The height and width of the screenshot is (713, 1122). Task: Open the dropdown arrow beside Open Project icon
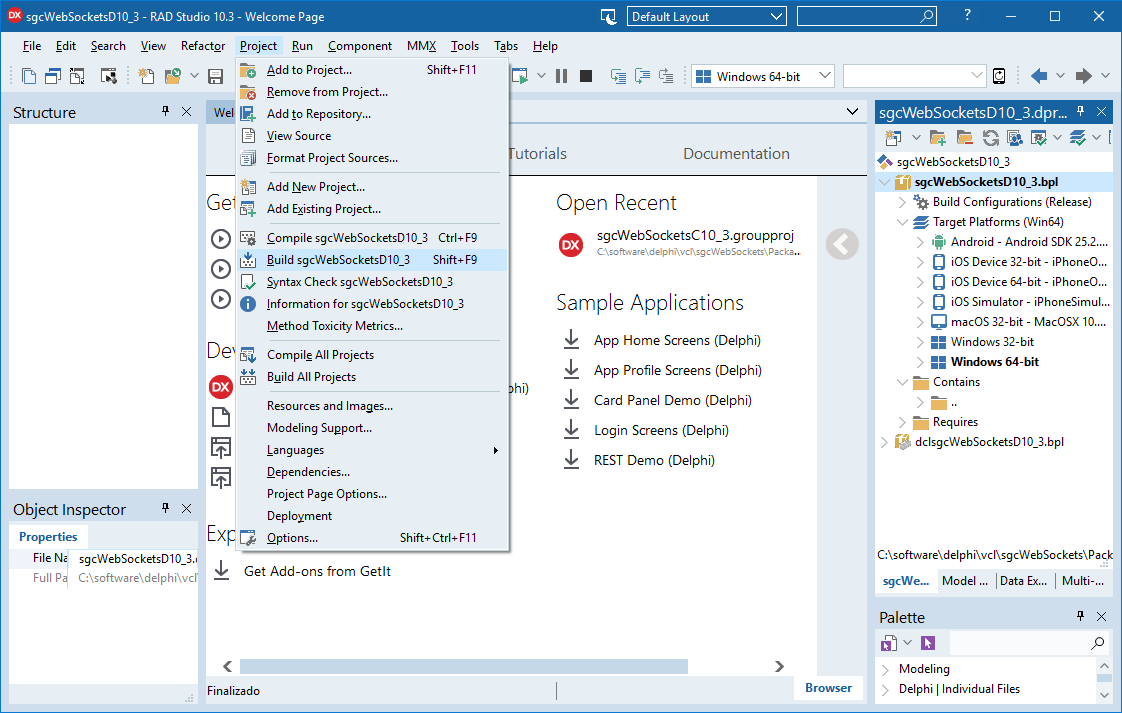tap(194, 76)
